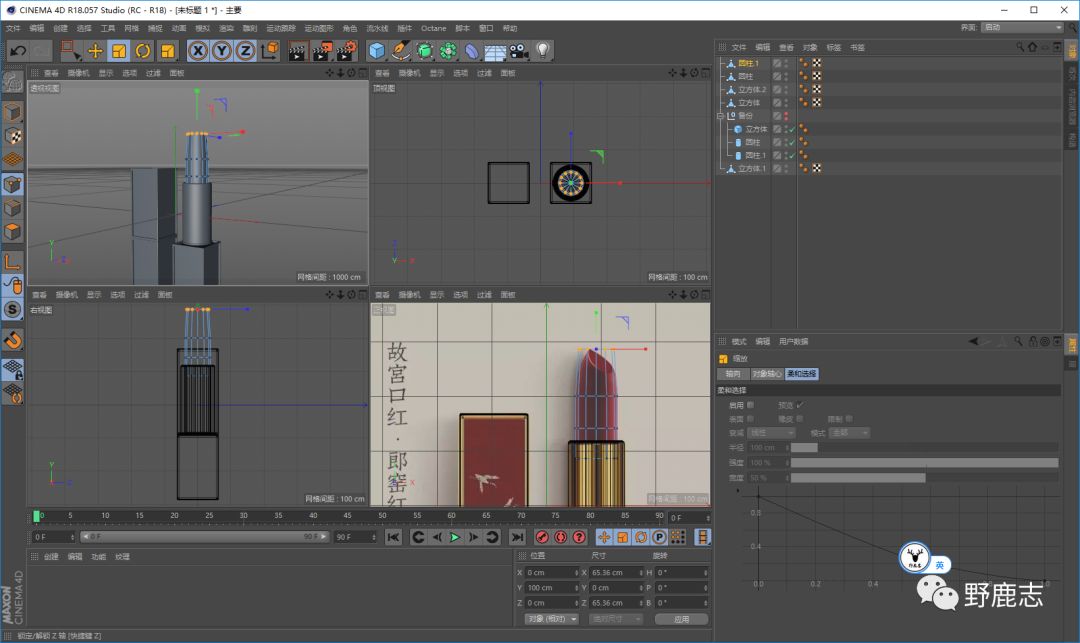Viewport: 1080px width, 643px height.
Task: Open the 界面 layout dropdown
Action: (x=1021, y=27)
